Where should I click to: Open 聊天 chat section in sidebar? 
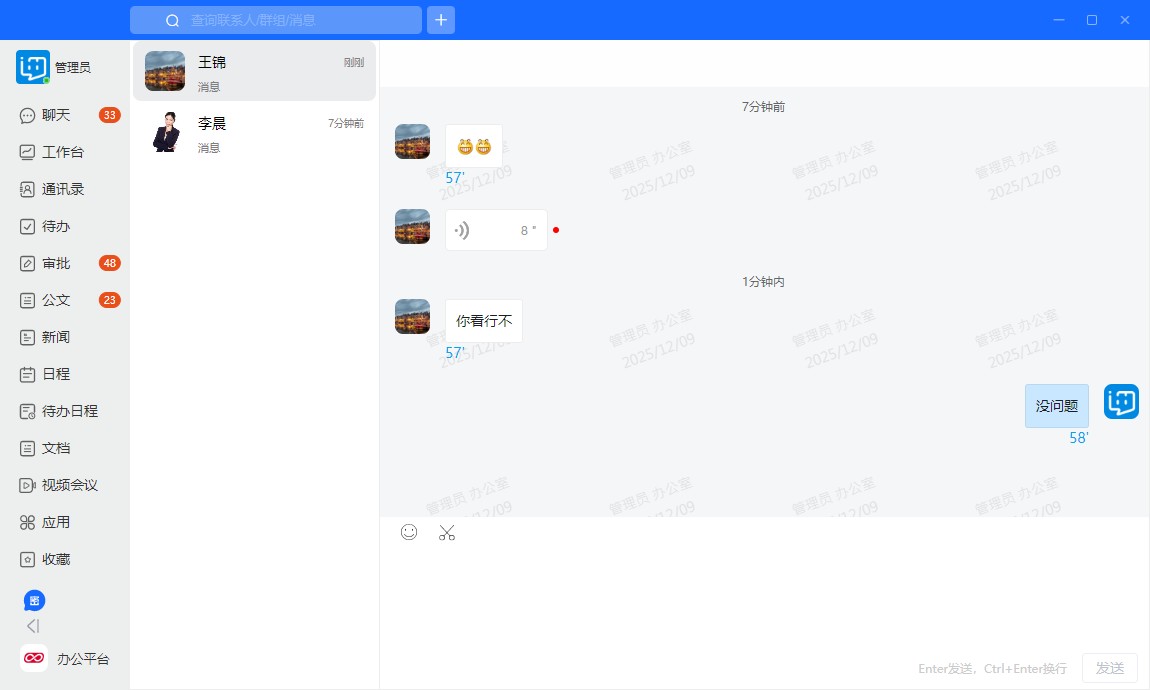click(x=56, y=115)
